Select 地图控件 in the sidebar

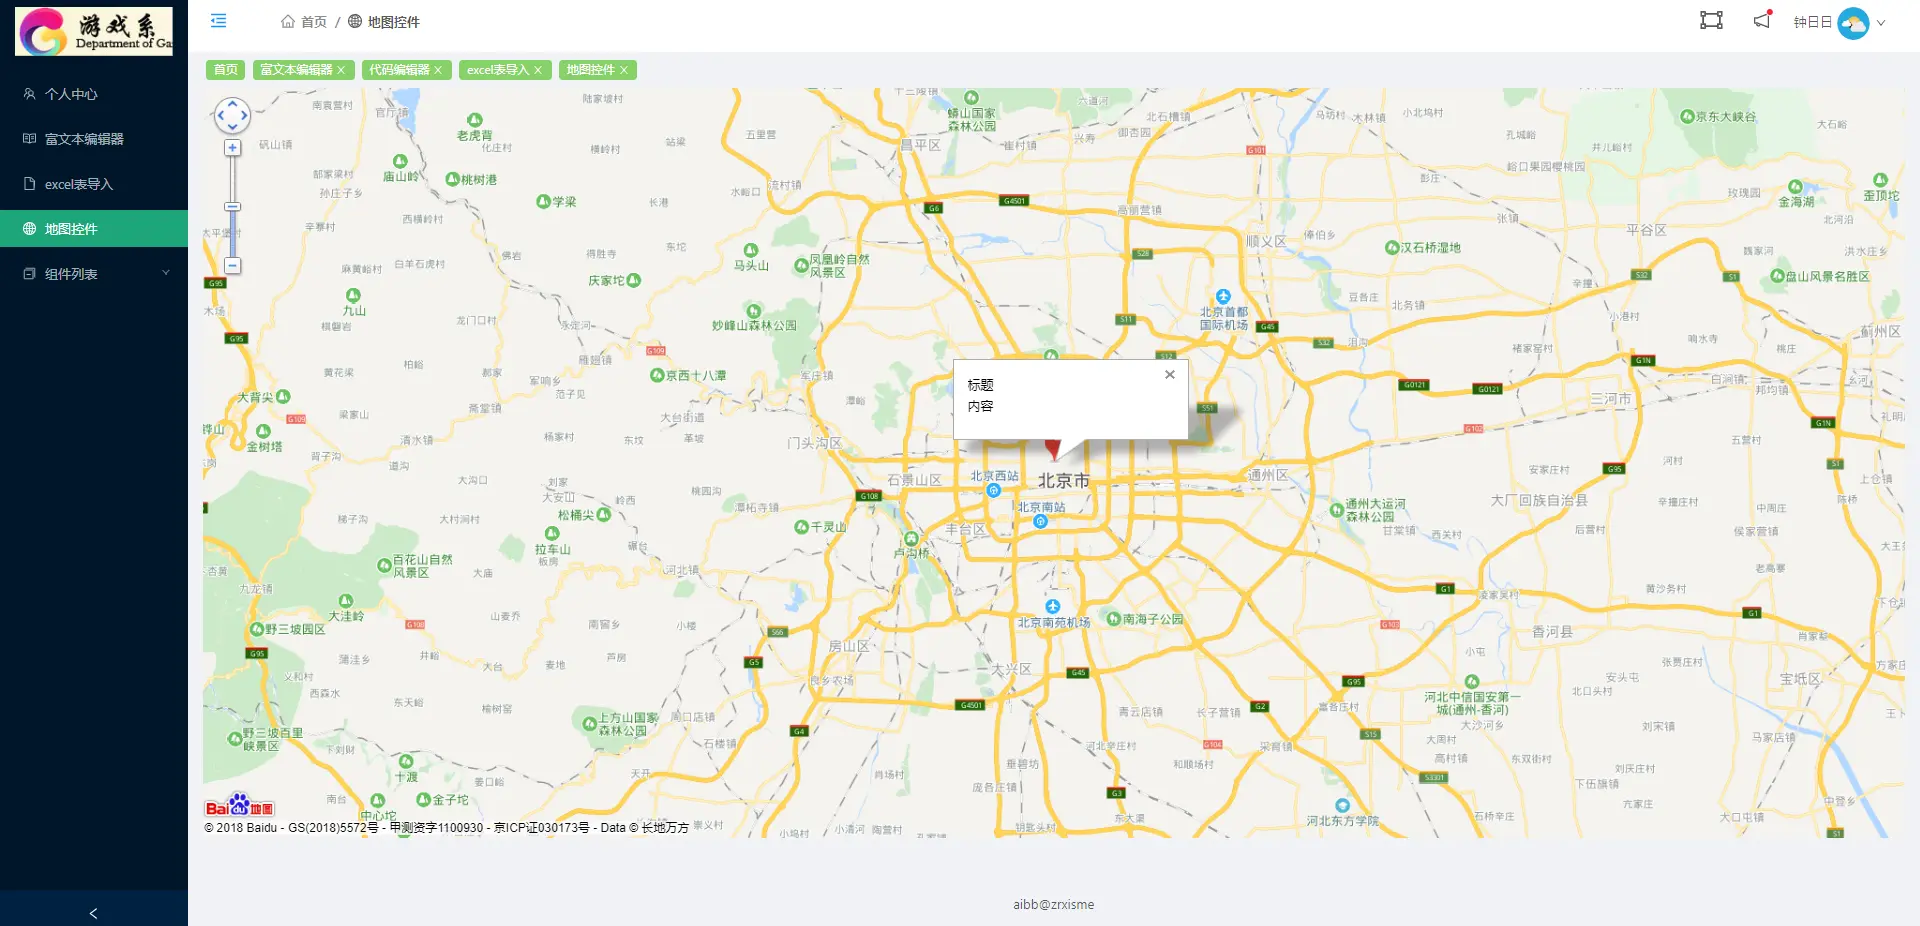pyautogui.click(x=73, y=228)
